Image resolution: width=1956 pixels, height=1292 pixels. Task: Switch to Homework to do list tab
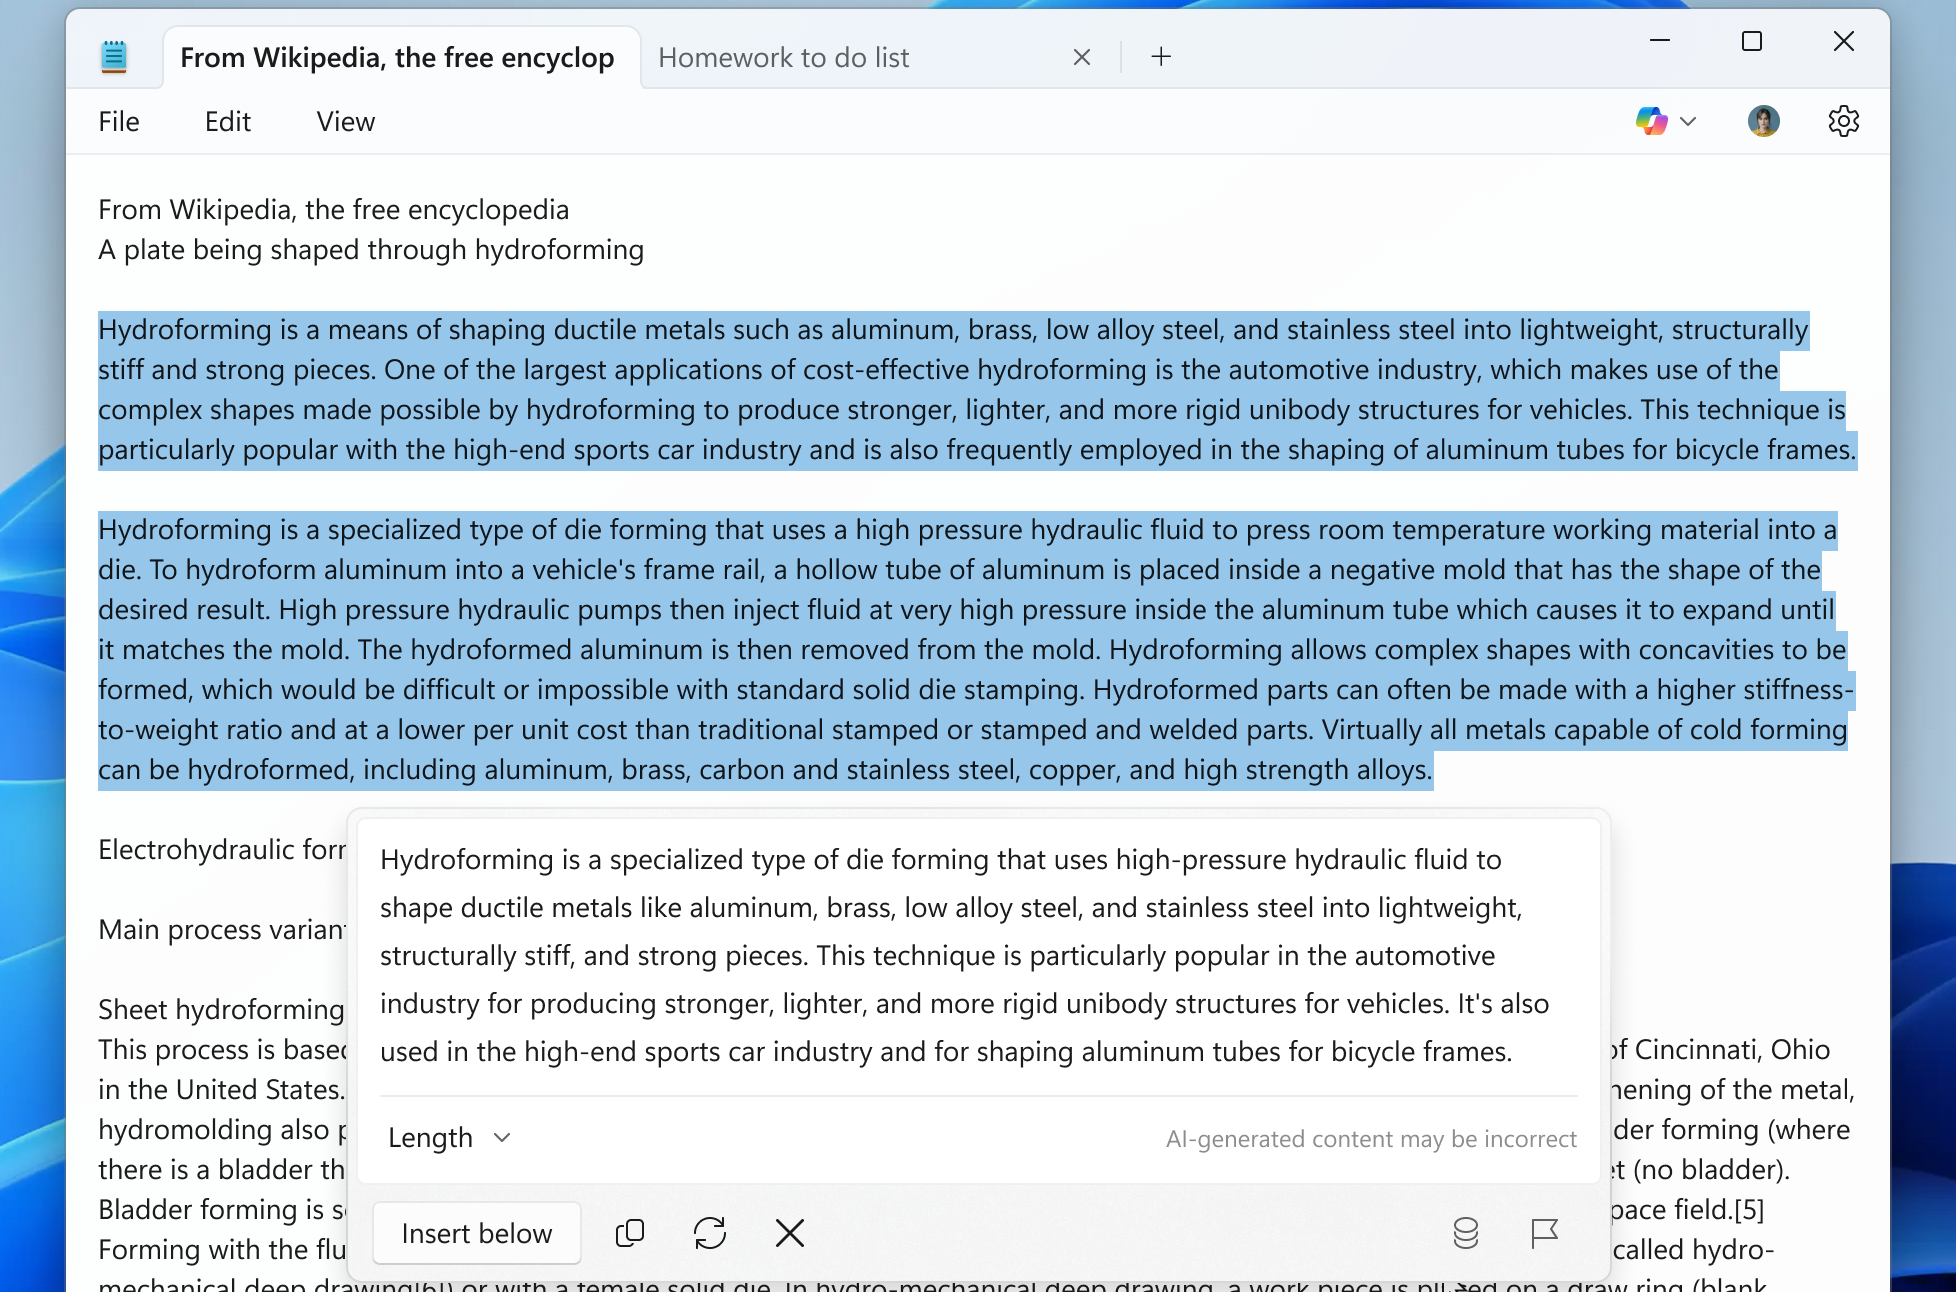click(783, 57)
